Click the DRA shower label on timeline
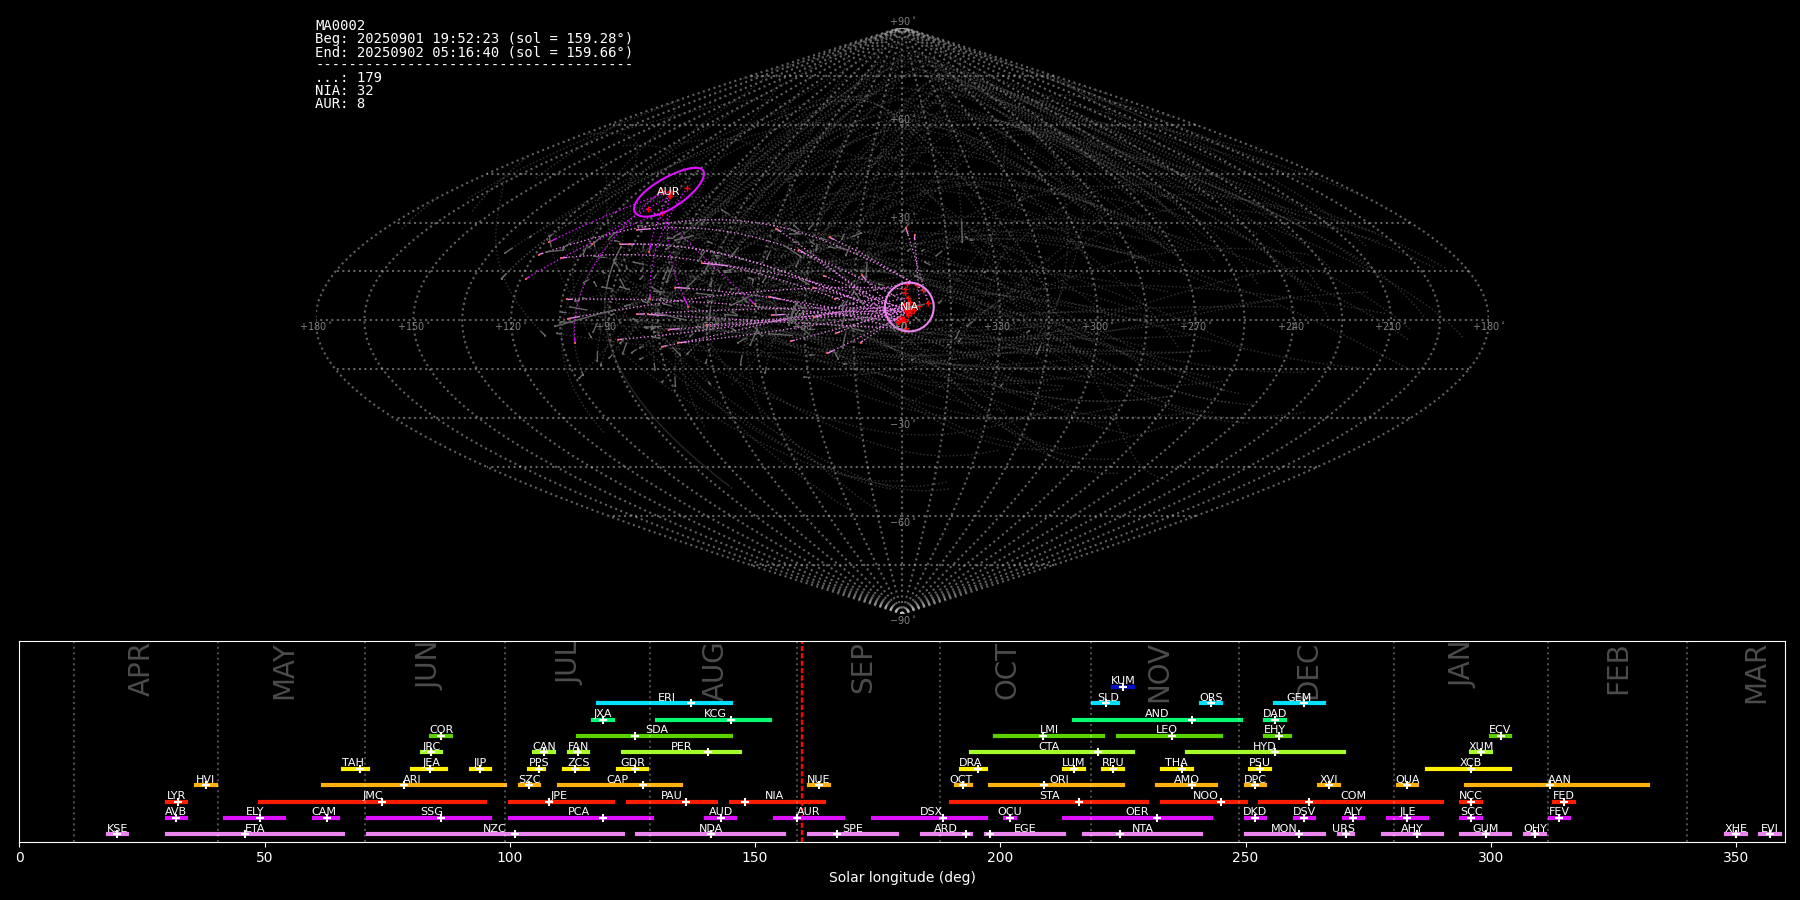The height and width of the screenshot is (900, 1800). (x=970, y=762)
